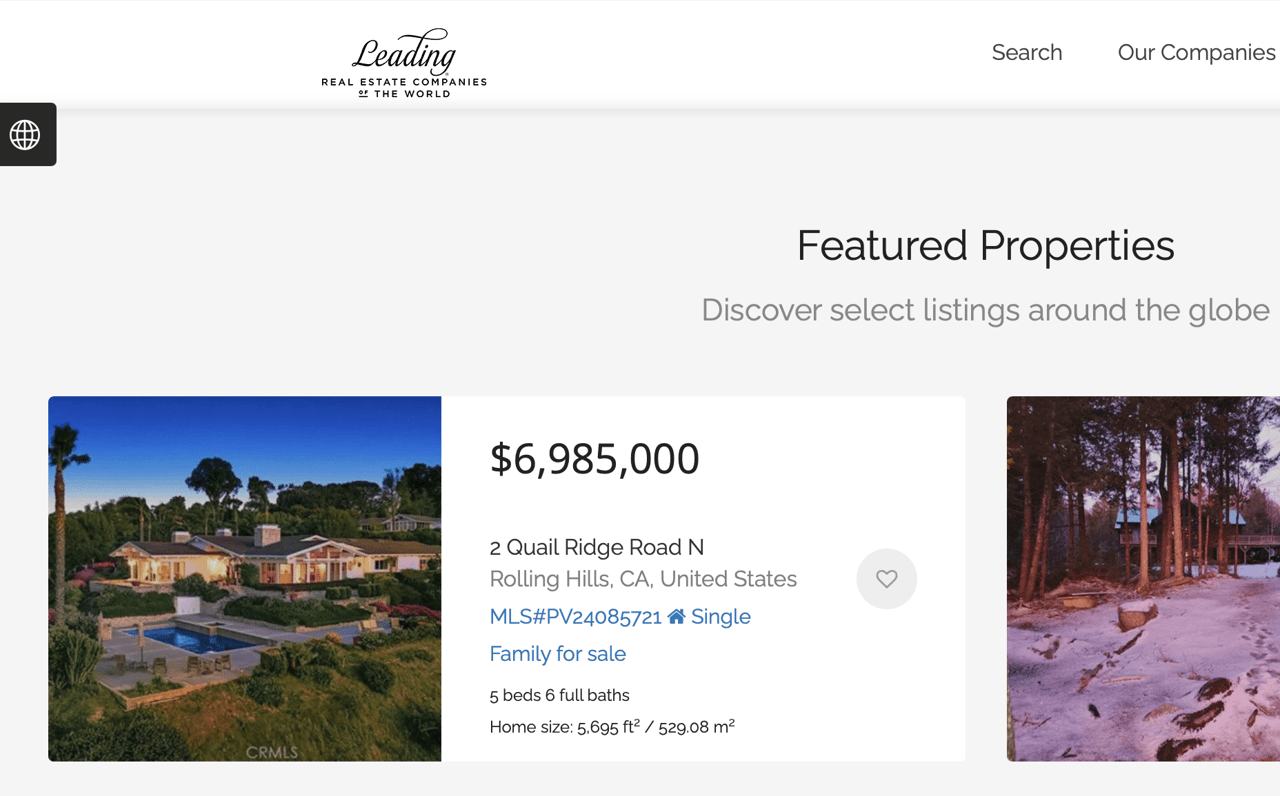Click Rolling Hills, CA, United States location

pos(643,579)
